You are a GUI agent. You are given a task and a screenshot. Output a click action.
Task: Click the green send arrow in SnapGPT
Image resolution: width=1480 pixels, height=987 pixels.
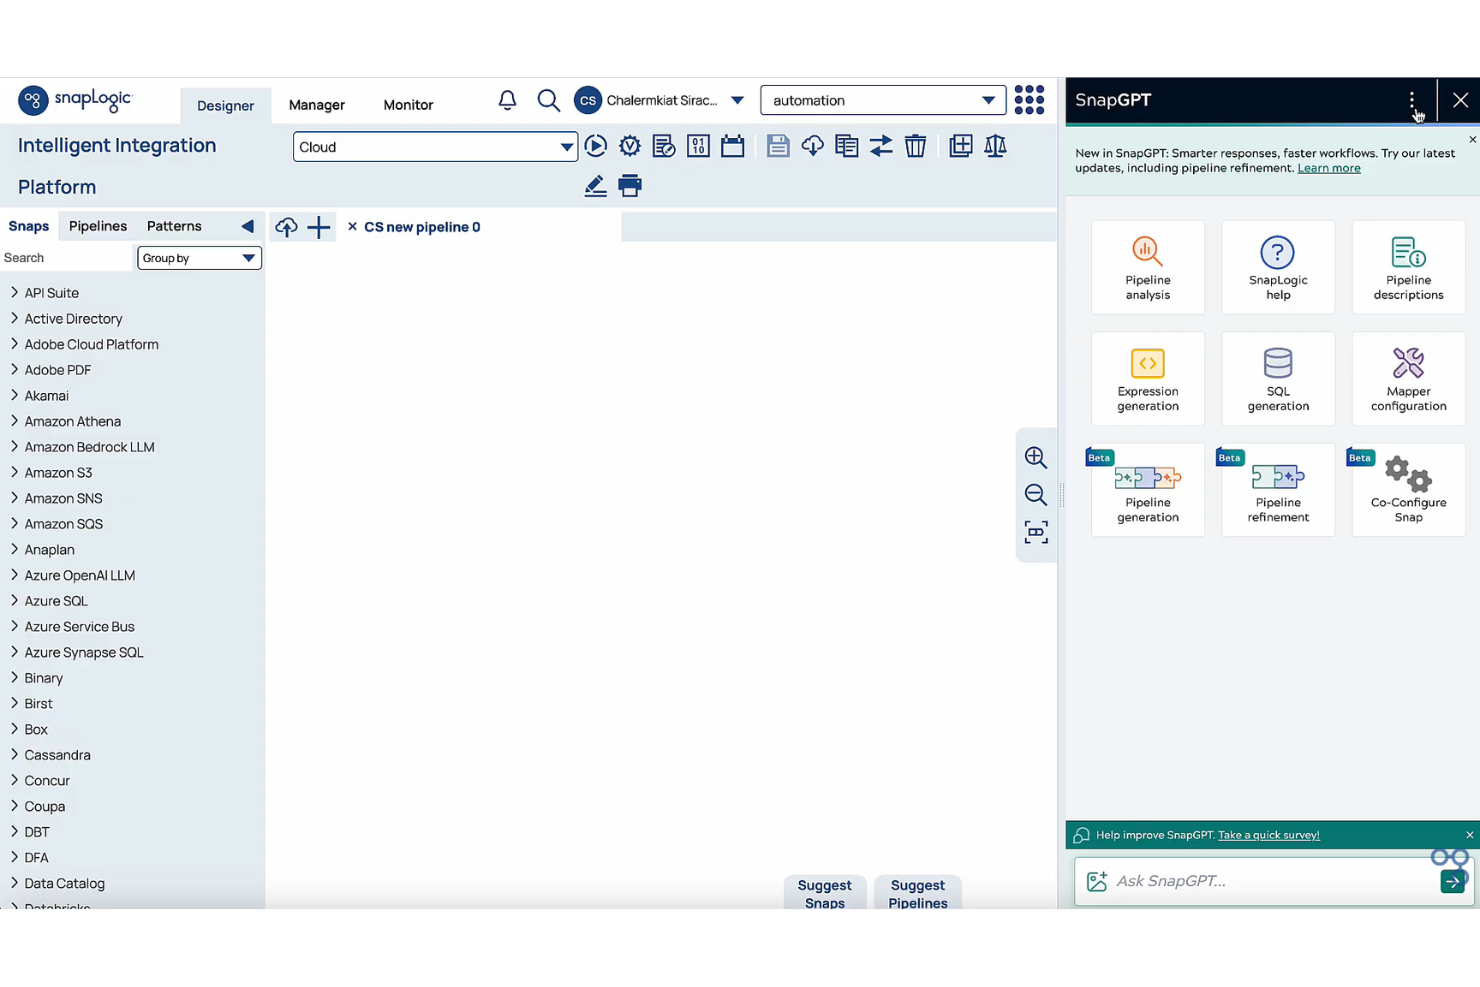tap(1452, 881)
